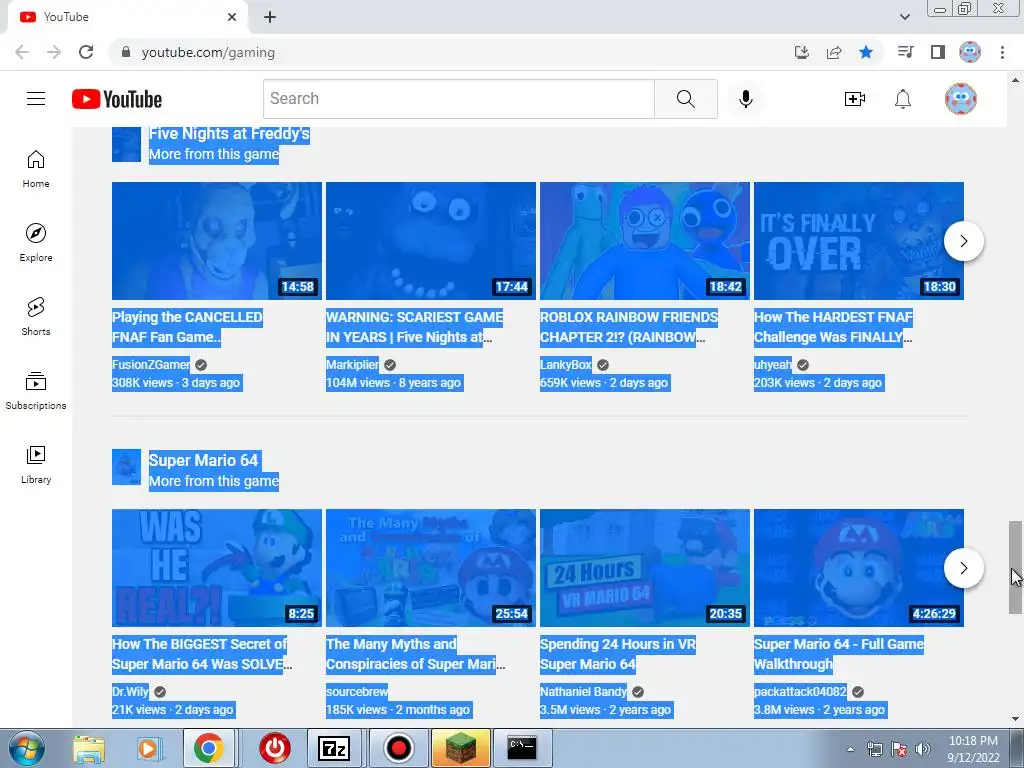Click More from this game under Five Nights
Viewport: 1024px width, 768px height.
click(x=214, y=154)
